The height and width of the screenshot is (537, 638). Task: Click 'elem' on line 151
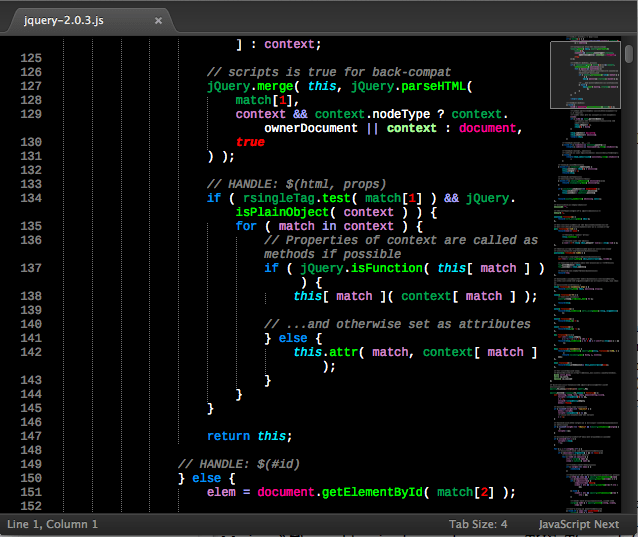click(221, 492)
